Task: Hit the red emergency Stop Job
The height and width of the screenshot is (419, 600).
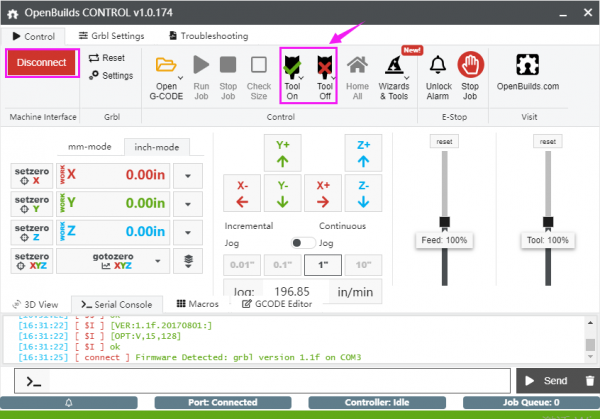Action: tap(470, 78)
